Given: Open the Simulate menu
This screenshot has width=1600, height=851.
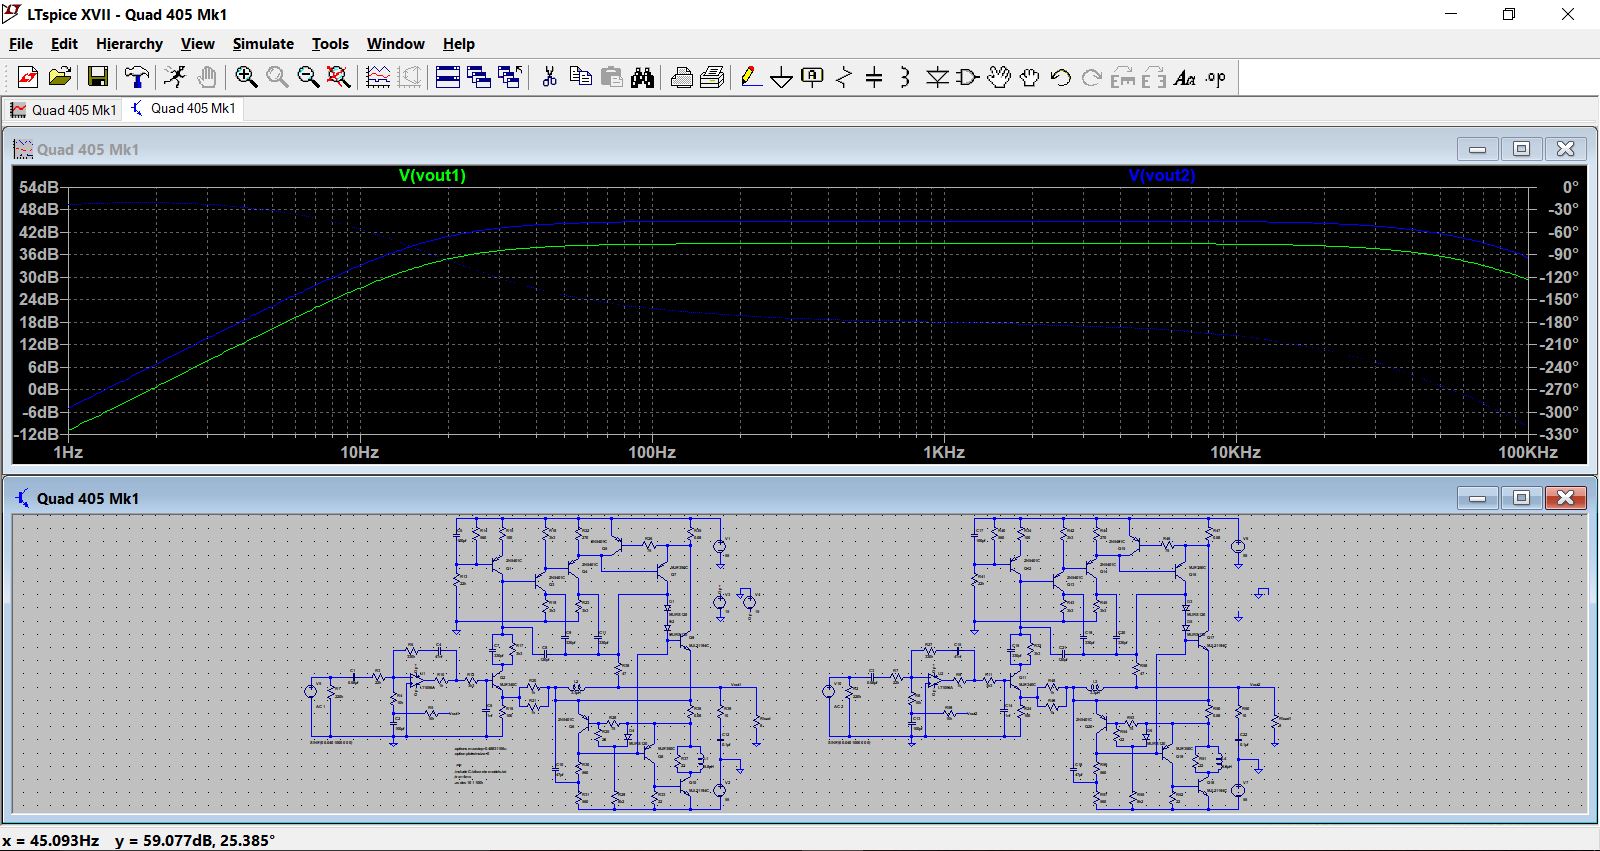Looking at the screenshot, I should [x=263, y=44].
